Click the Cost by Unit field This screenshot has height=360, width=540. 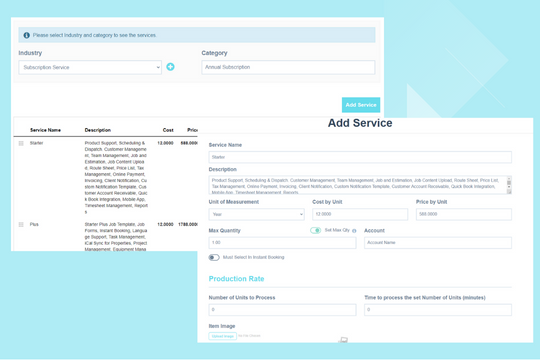coord(360,214)
